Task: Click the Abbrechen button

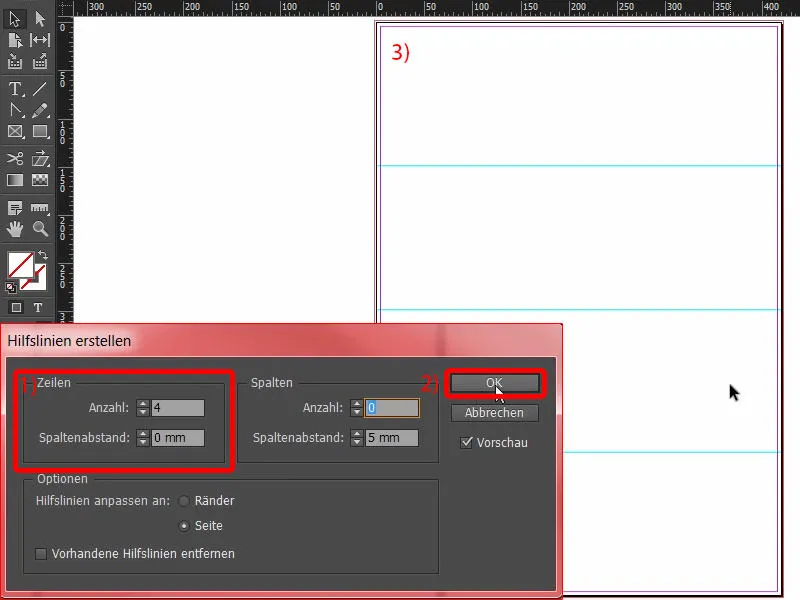Action: 493,413
